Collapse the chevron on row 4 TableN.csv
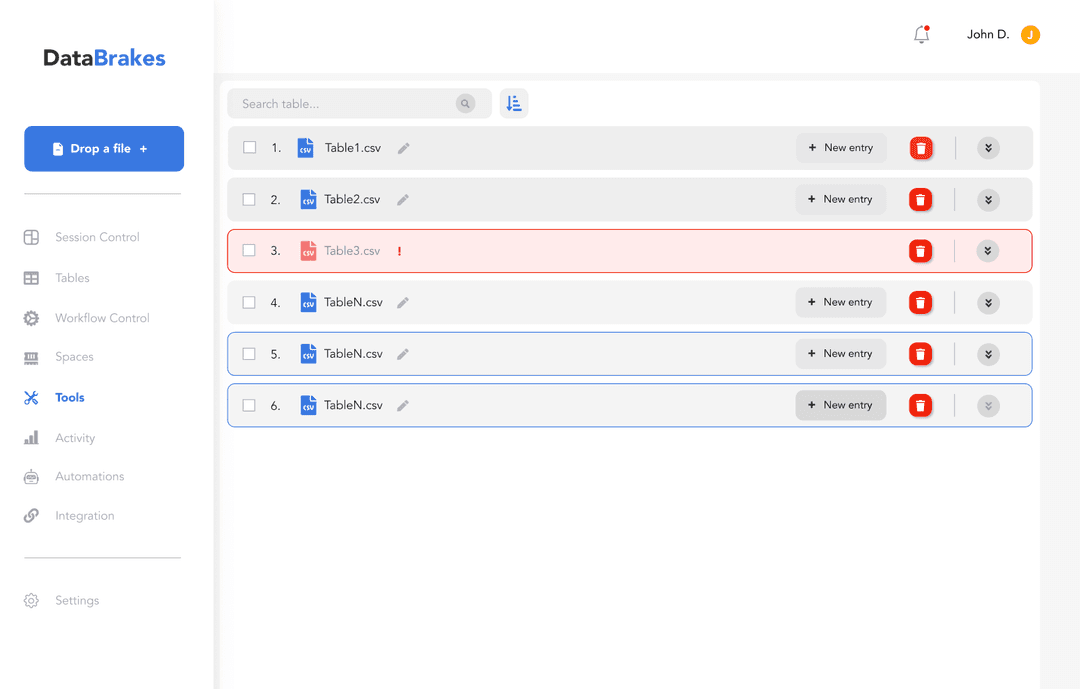This screenshot has width=1080, height=689. [x=988, y=302]
